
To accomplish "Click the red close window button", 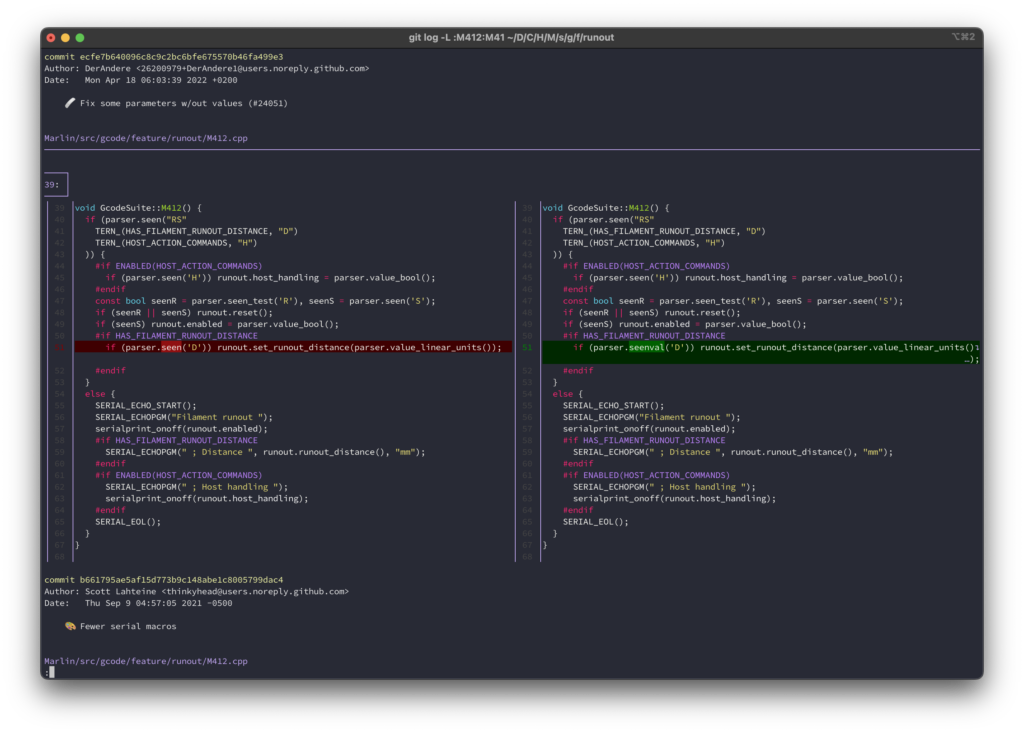I will [x=51, y=37].
